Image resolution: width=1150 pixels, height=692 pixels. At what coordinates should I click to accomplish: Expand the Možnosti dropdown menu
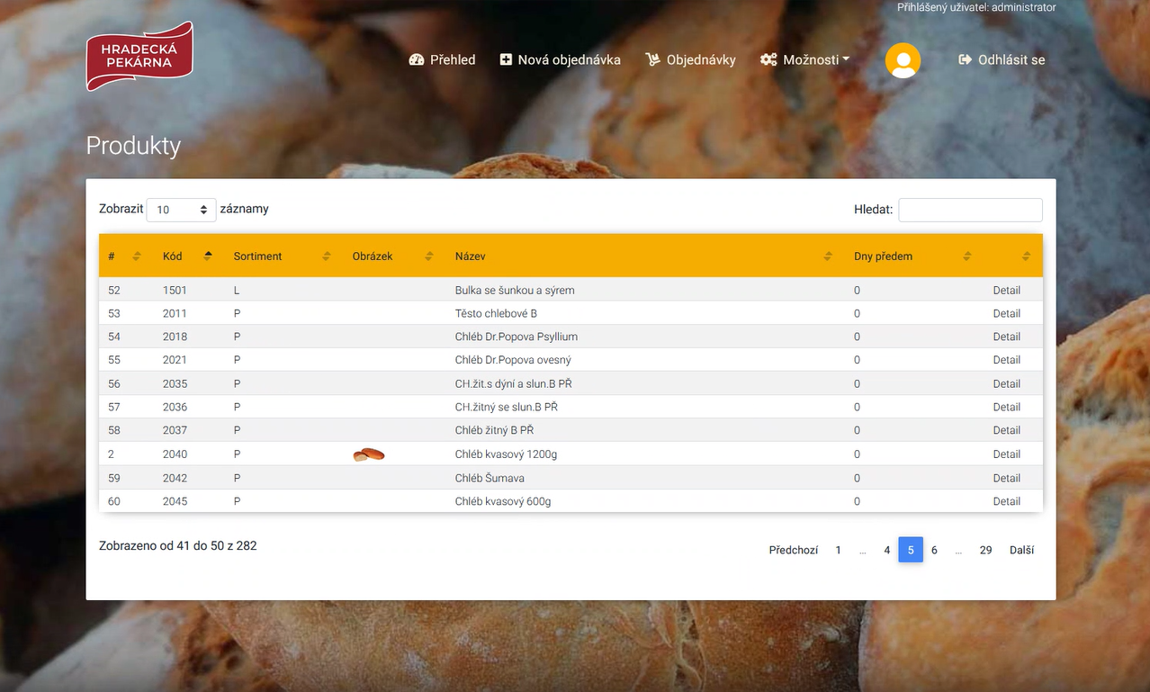[x=805, y=60]
